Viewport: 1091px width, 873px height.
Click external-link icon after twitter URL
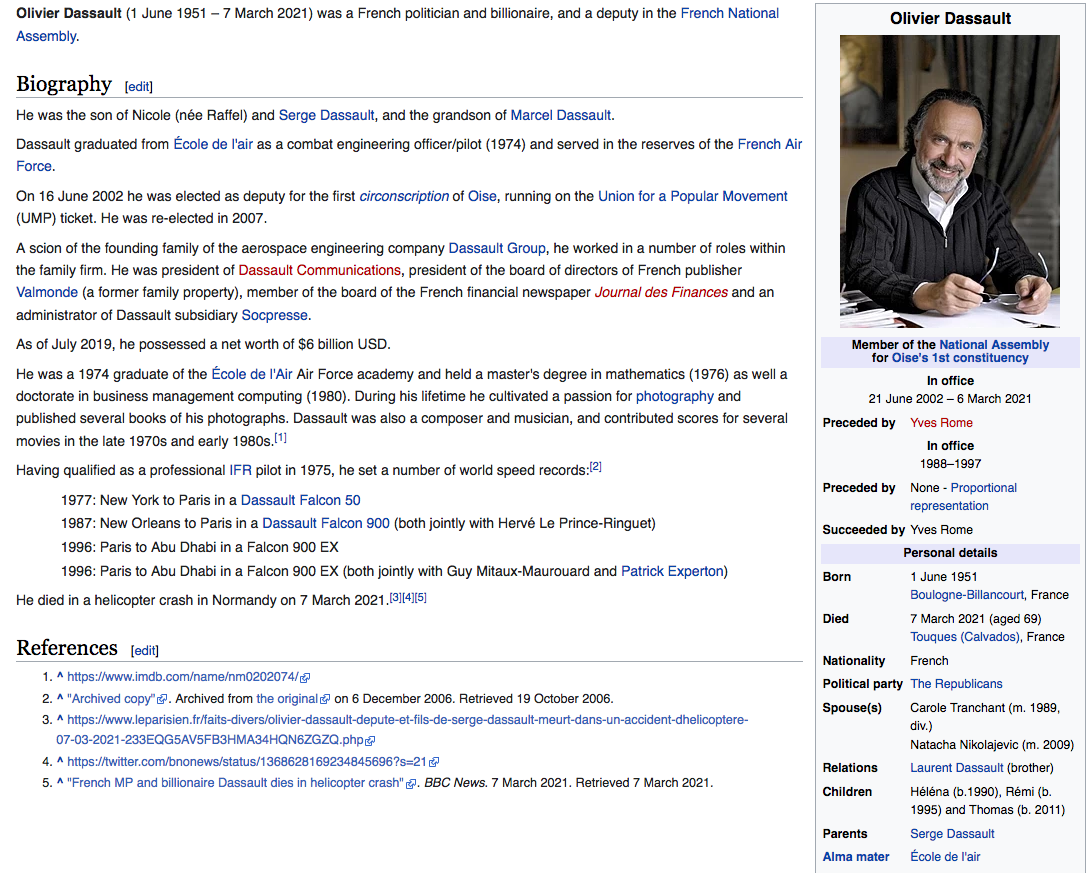(x=433, y=762)
